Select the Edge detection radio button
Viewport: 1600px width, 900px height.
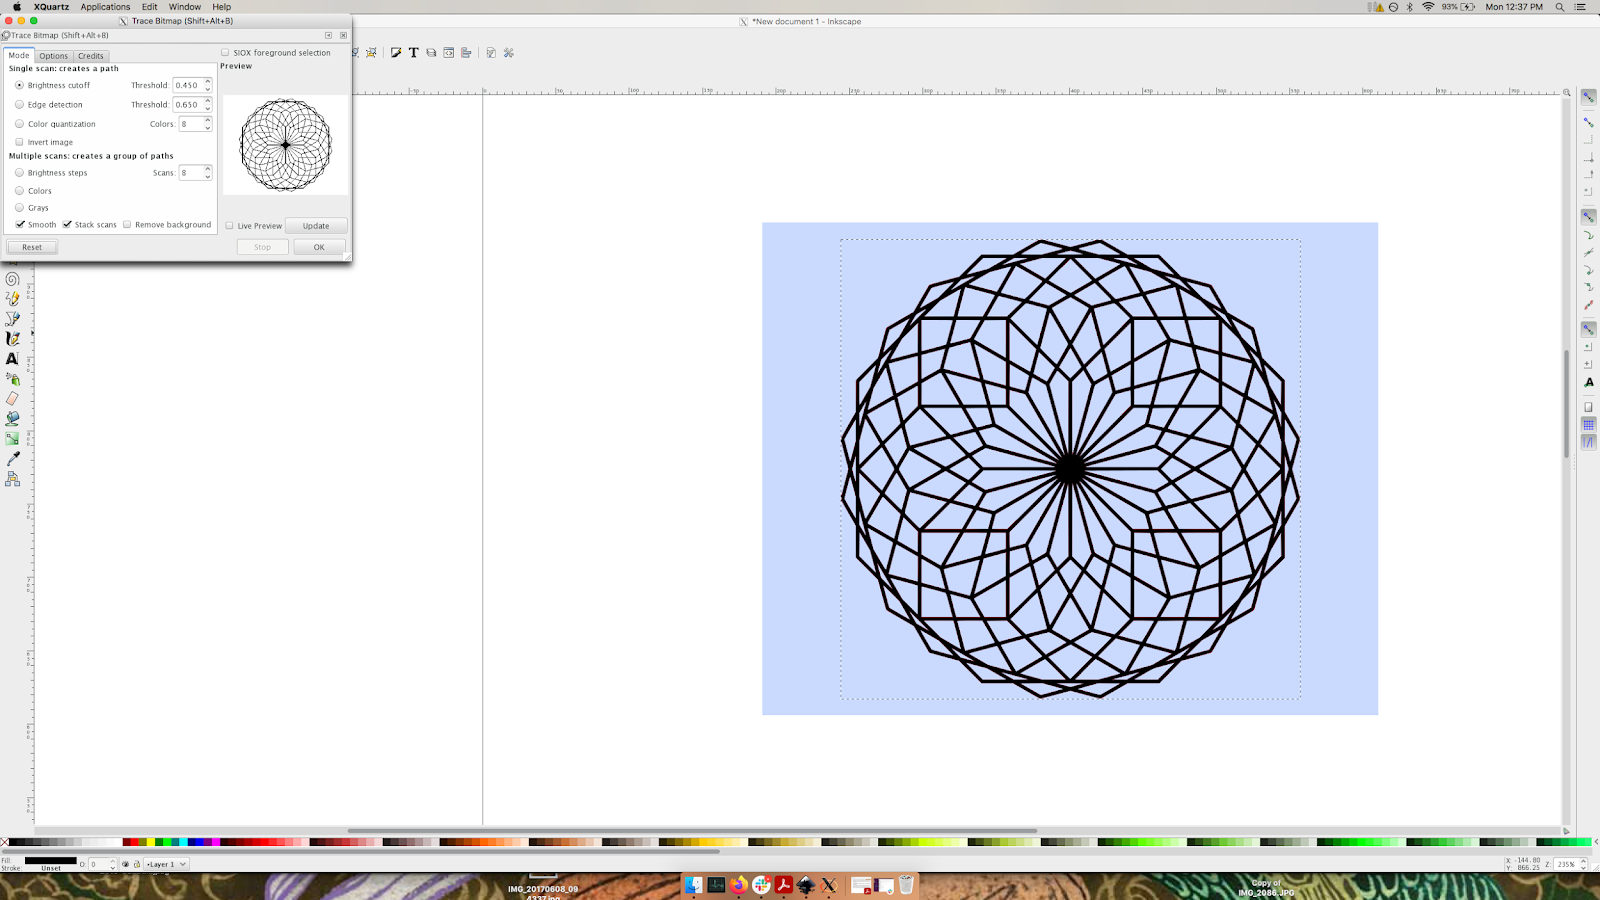tap(19, 104)
